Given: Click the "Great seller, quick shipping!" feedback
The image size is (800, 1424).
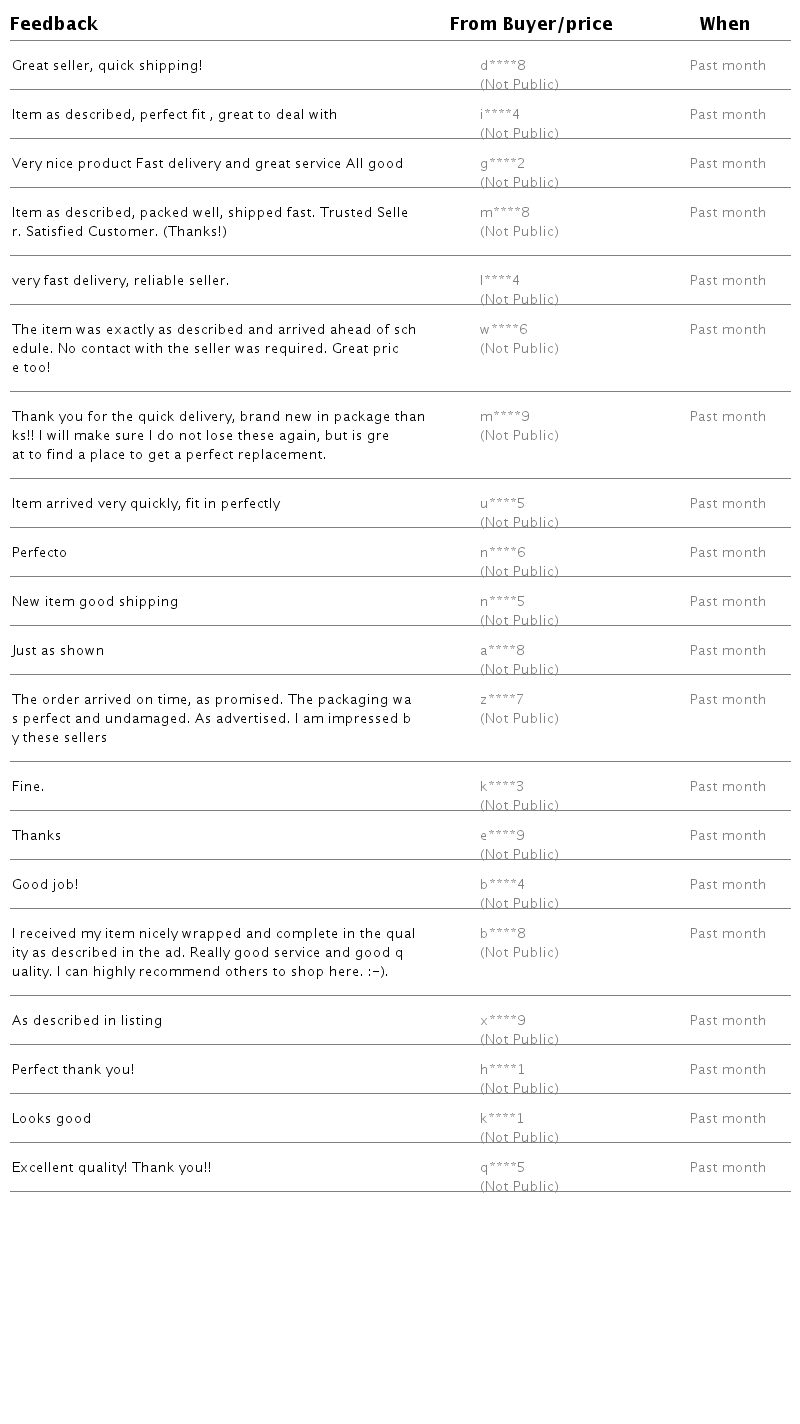Looking at the screenshot, I should [x=107, y=66].
